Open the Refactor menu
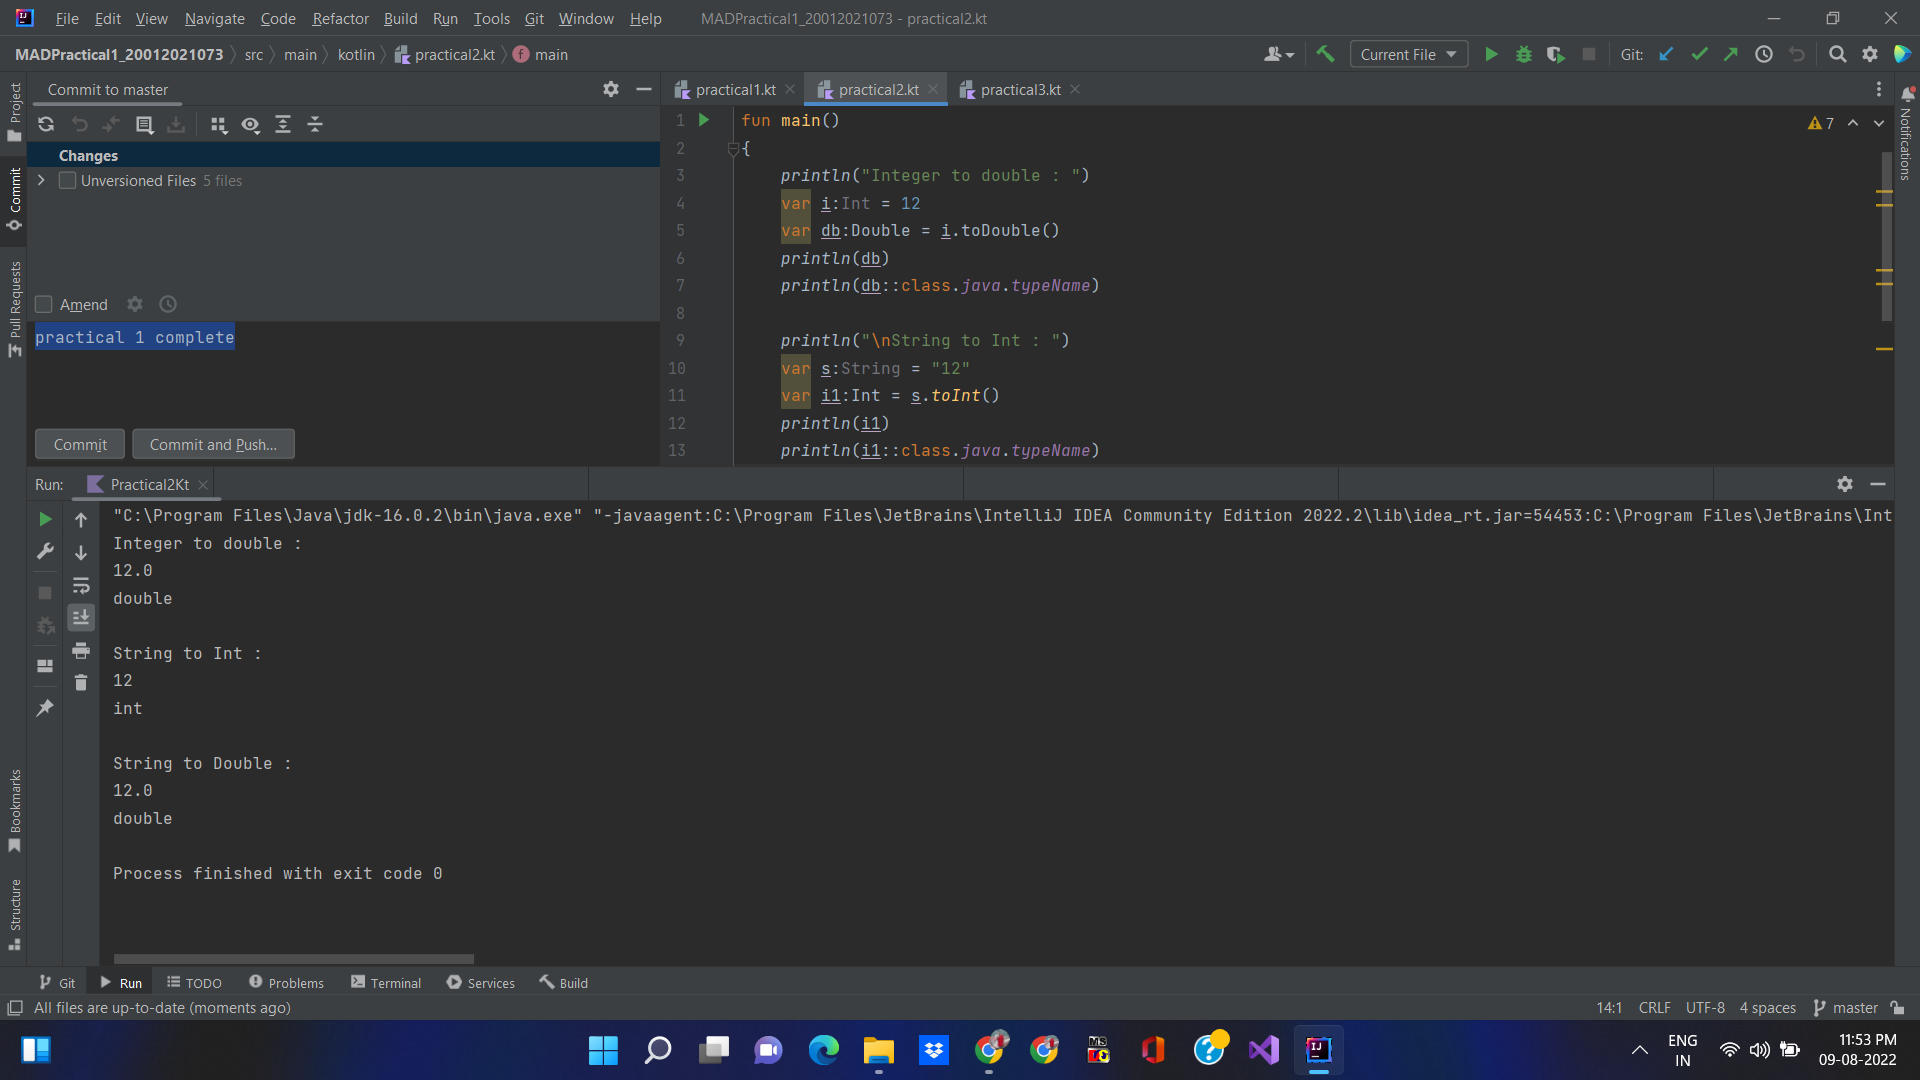The width and height of the screenshot is (1920, 1080). pos(340,18)
